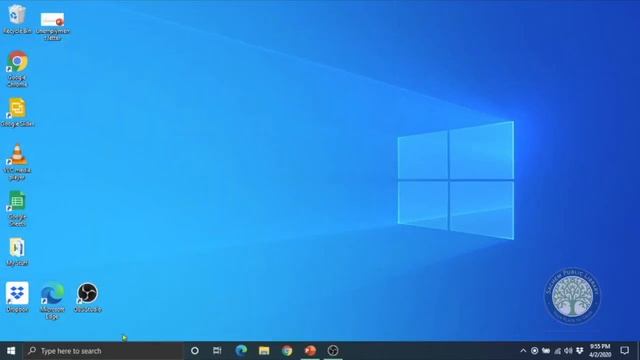This screenshot has height=360, width=640.
Task: Switch to OBS Studio on the taskbar
Action: pos(333,351)
